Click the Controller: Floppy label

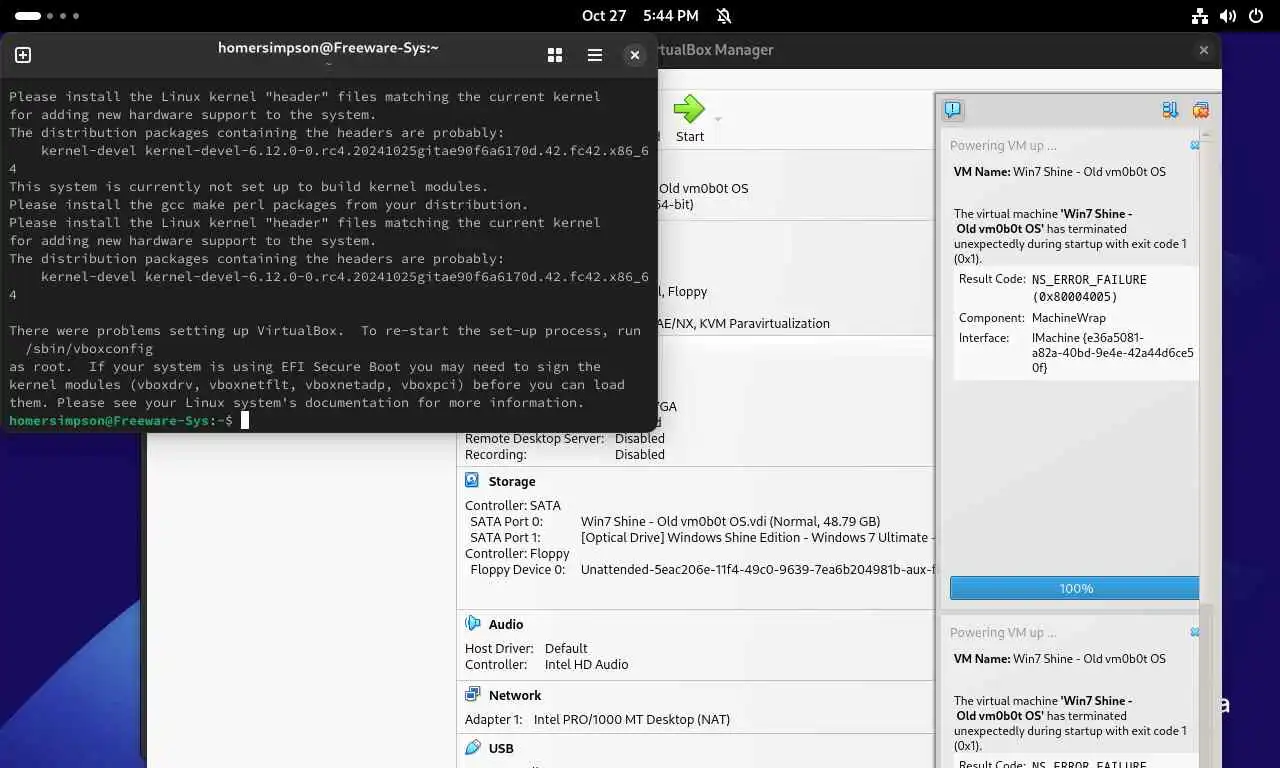pos(517,554)
